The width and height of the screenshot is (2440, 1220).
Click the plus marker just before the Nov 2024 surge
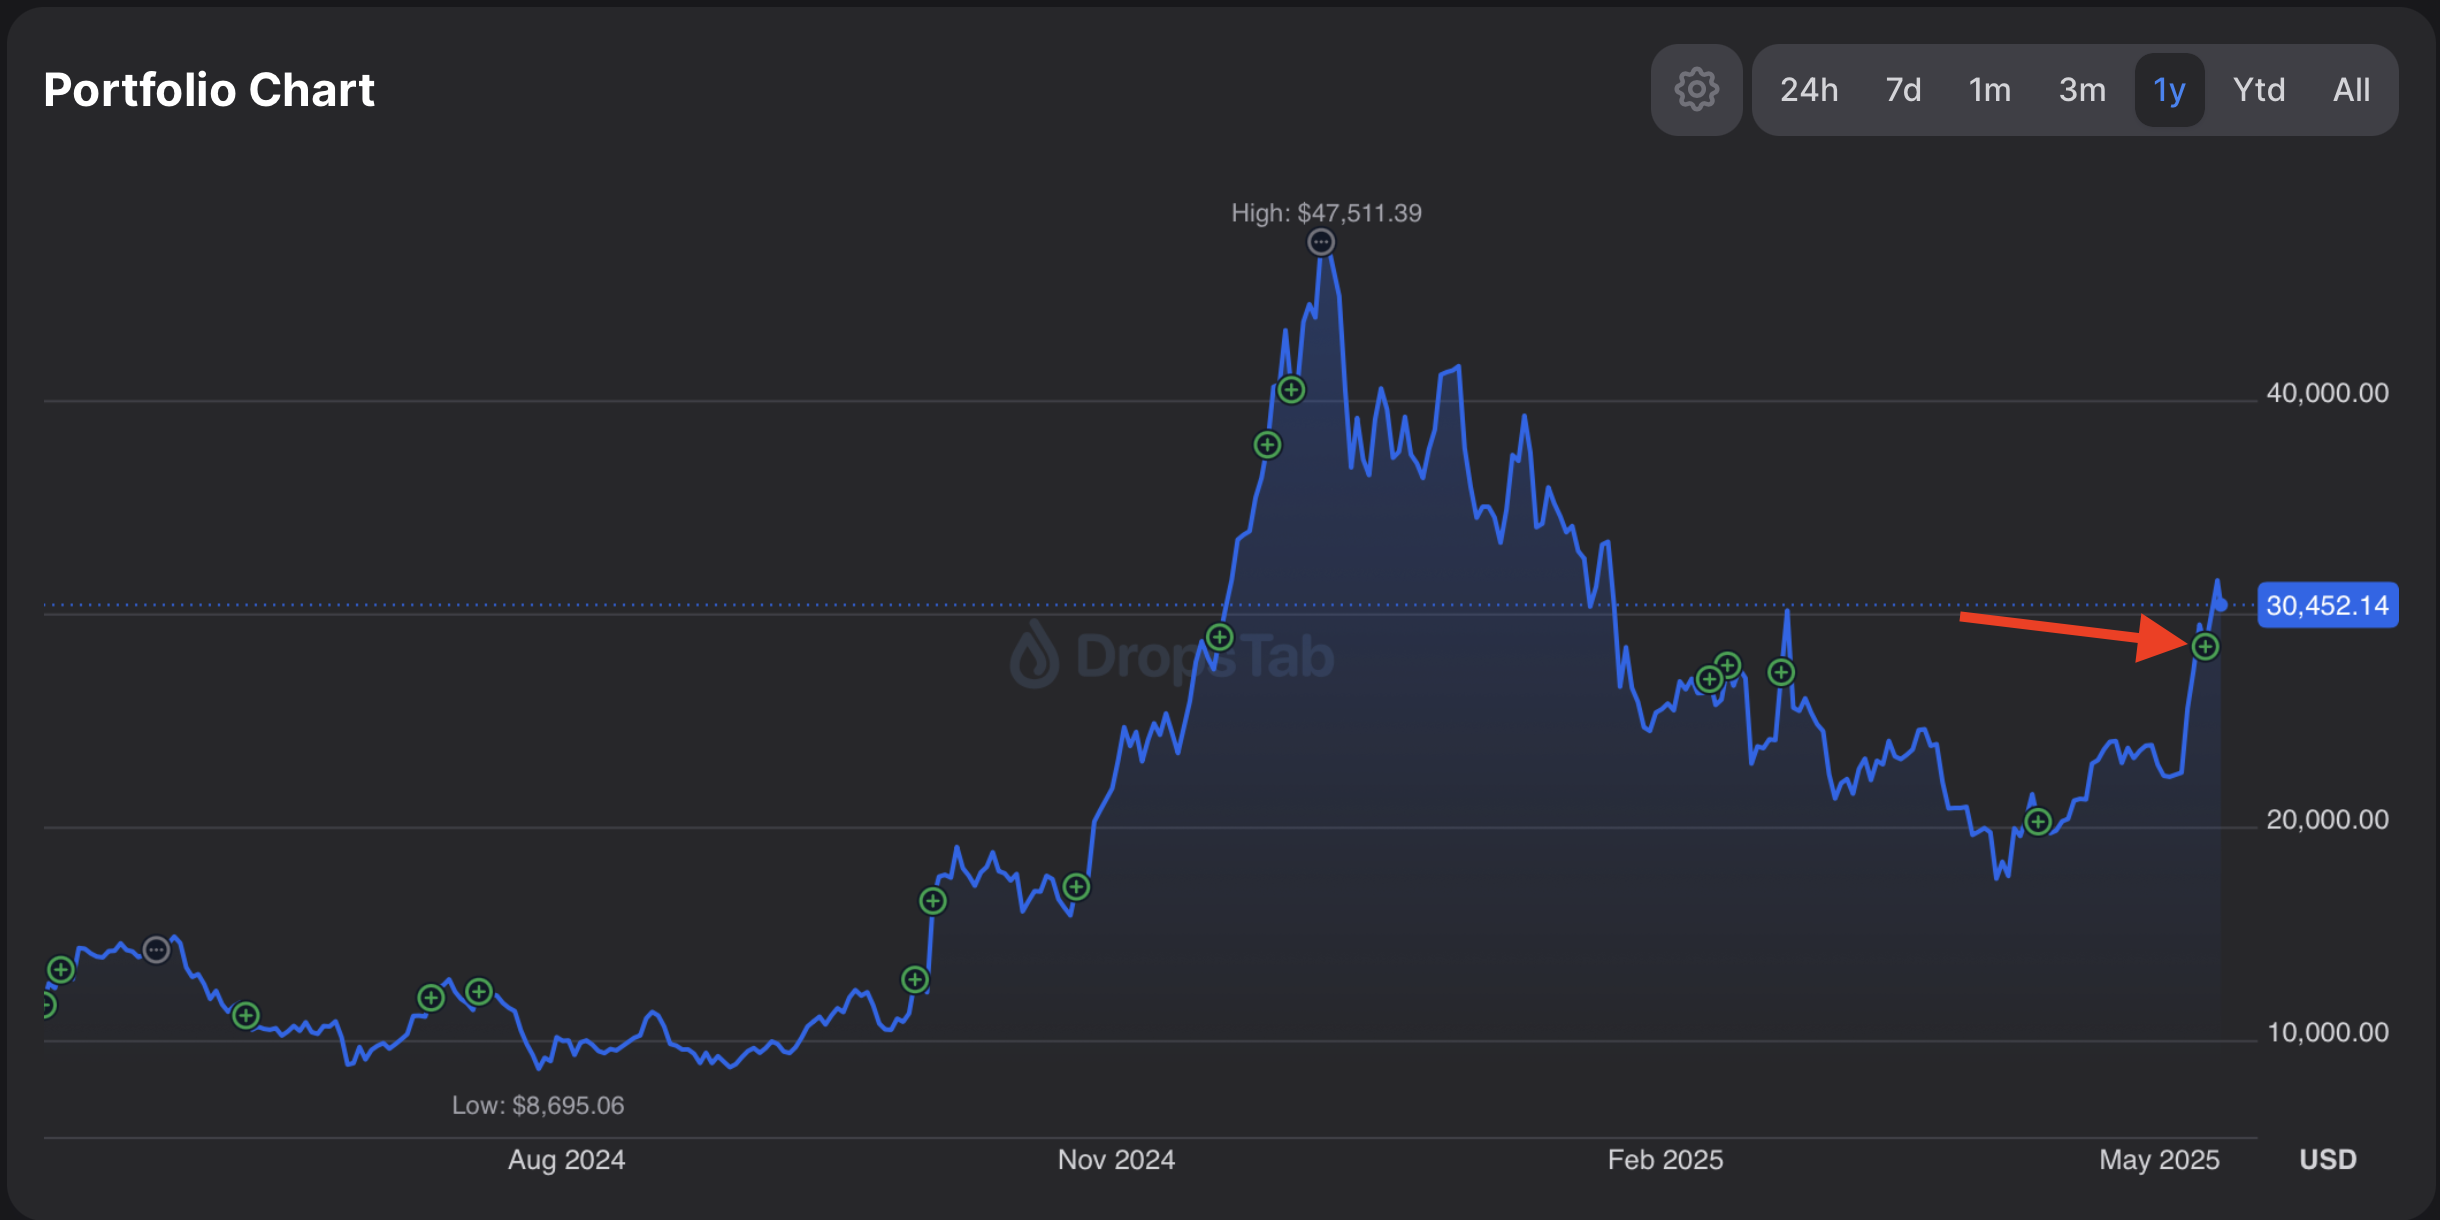[x=1076, y=886]
